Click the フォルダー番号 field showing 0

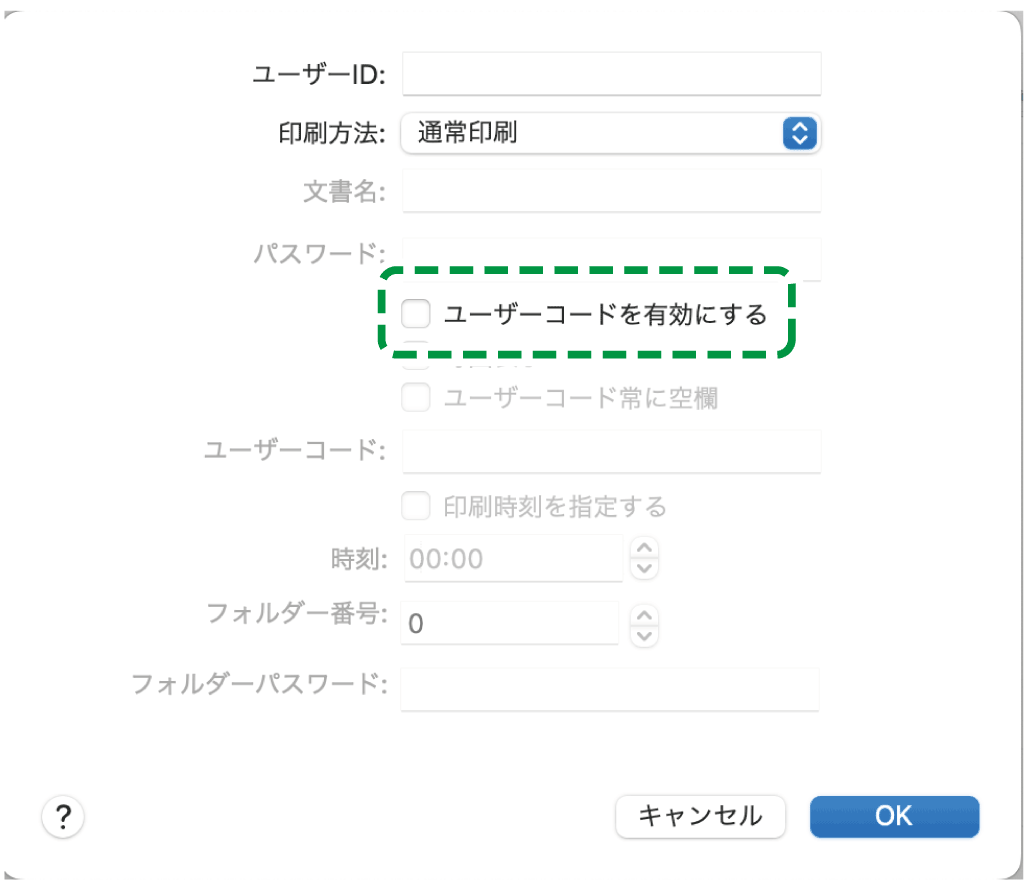tap(510, 623)
